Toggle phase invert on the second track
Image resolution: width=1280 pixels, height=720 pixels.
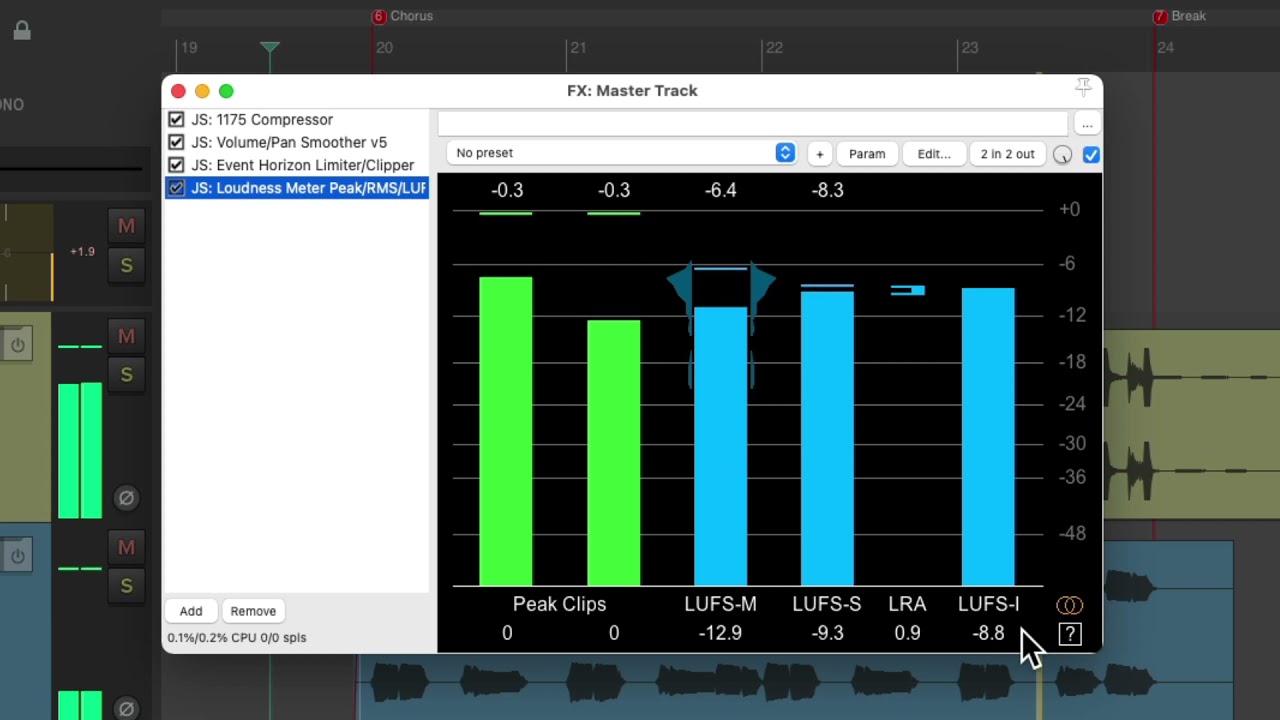pyautogui.click(x=126, y=497)
